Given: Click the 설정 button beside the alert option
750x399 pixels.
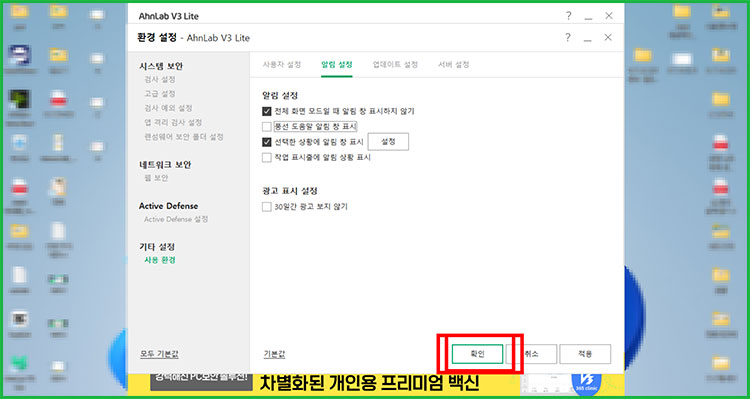Looking at the screenshot, I should [x=388, y=142].
